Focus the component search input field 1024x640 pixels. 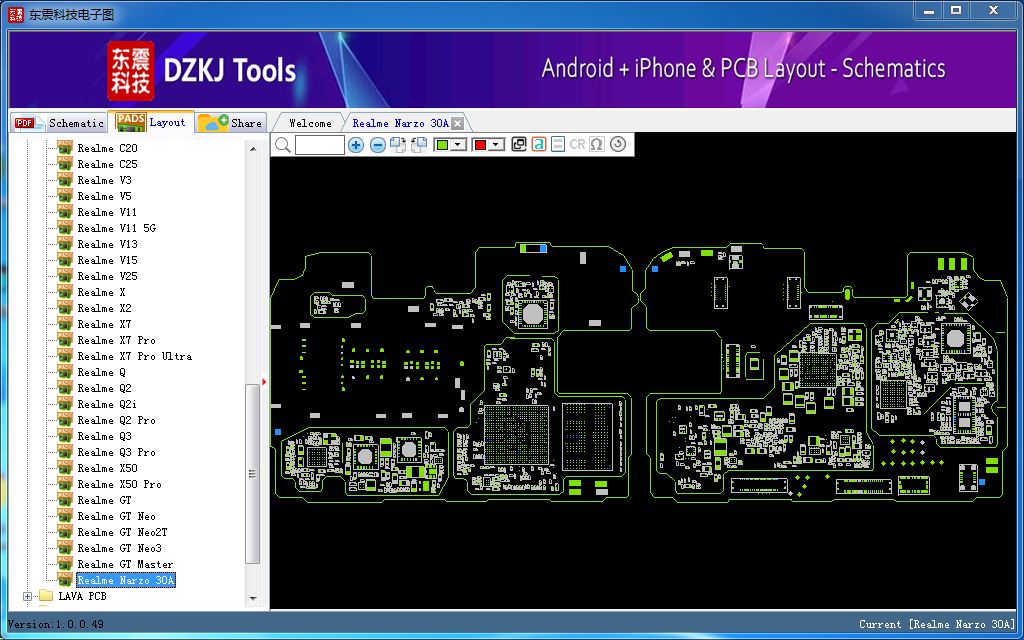(x=319, y=145)
